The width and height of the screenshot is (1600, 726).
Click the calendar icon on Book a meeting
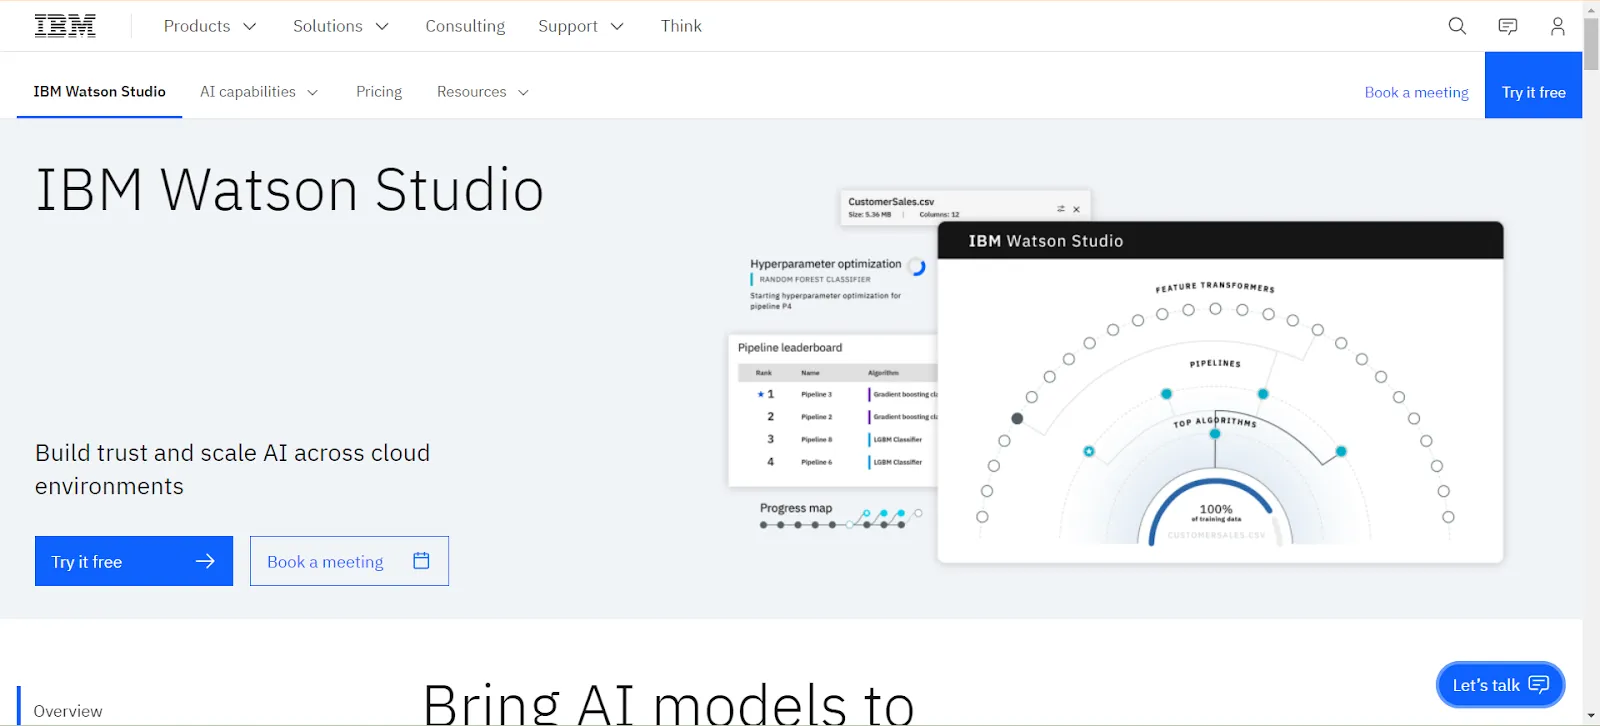coord(421,561)
